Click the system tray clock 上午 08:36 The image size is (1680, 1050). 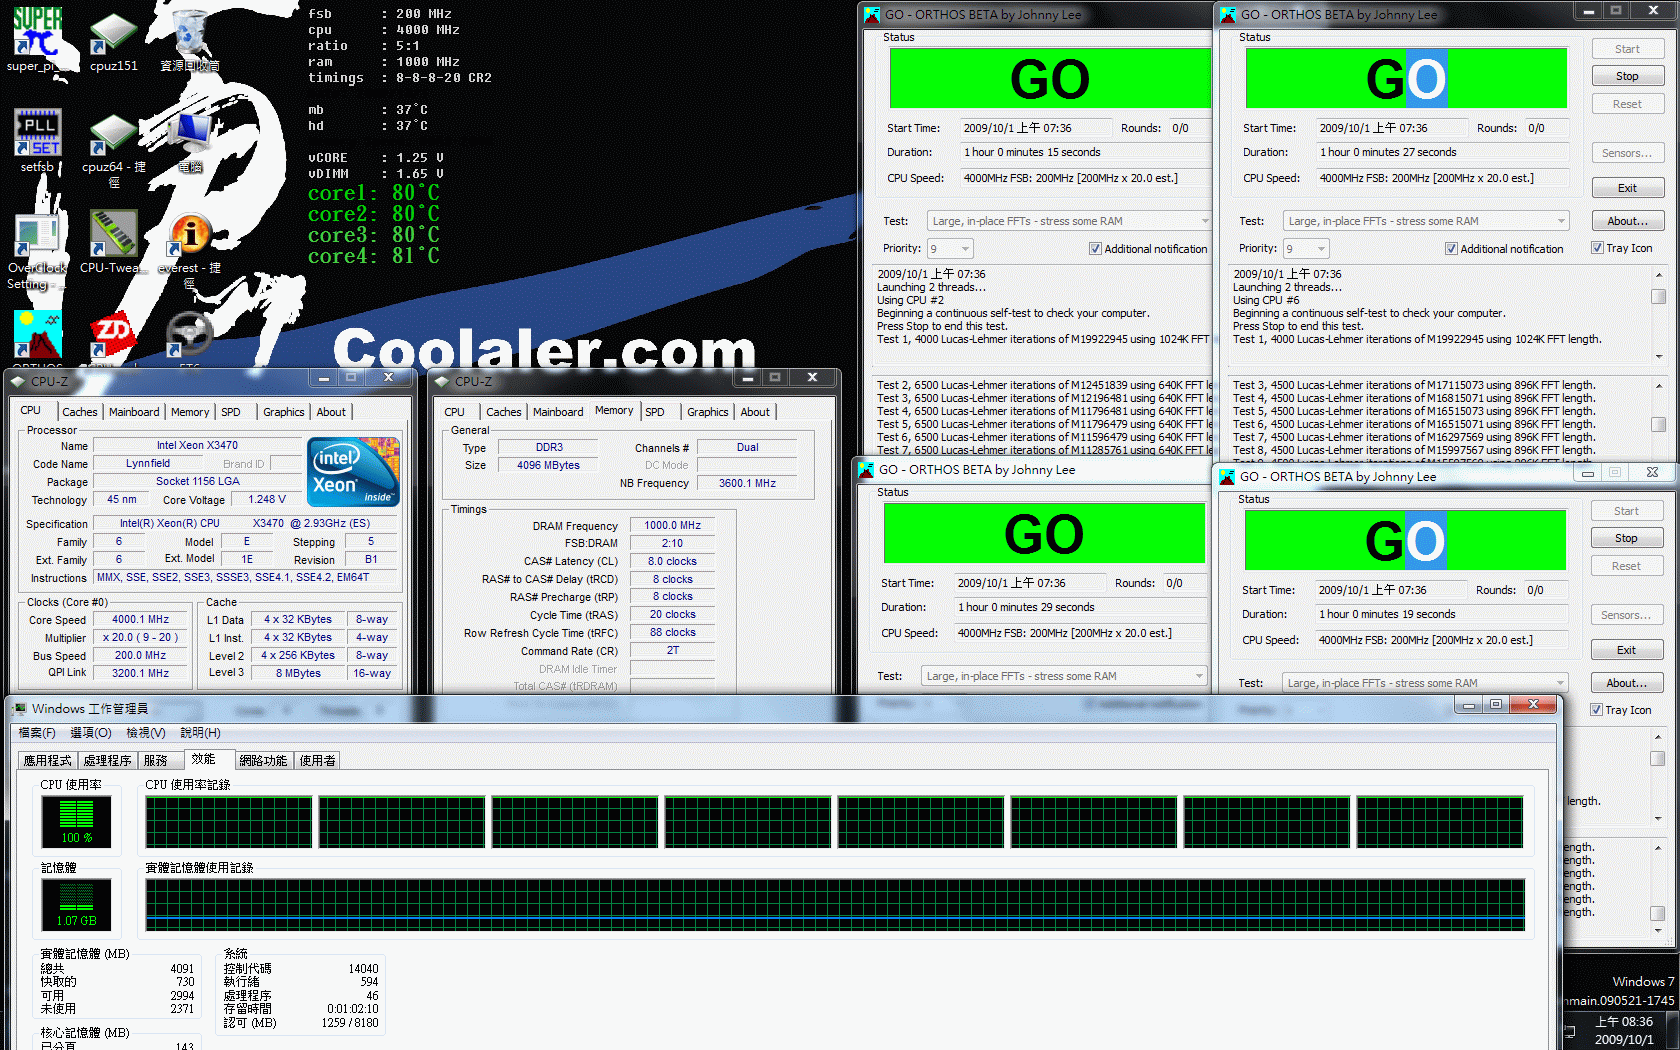click(x=1624, y=1022)
